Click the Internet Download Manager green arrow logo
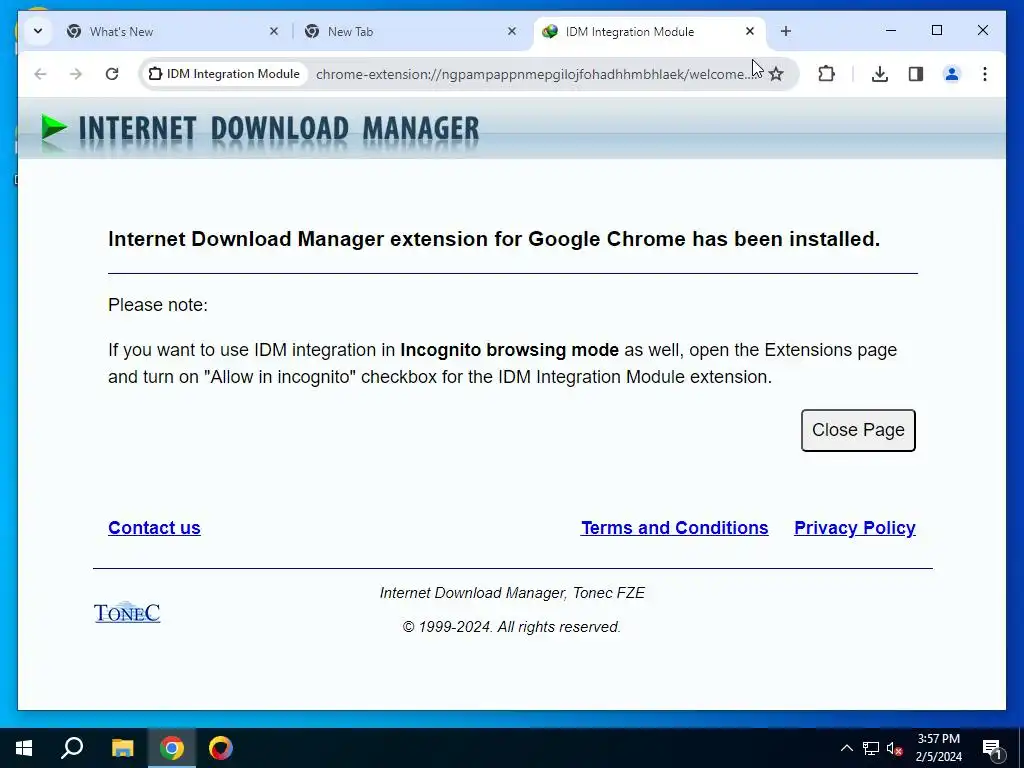1024x768 pixels. click(54, 127)
